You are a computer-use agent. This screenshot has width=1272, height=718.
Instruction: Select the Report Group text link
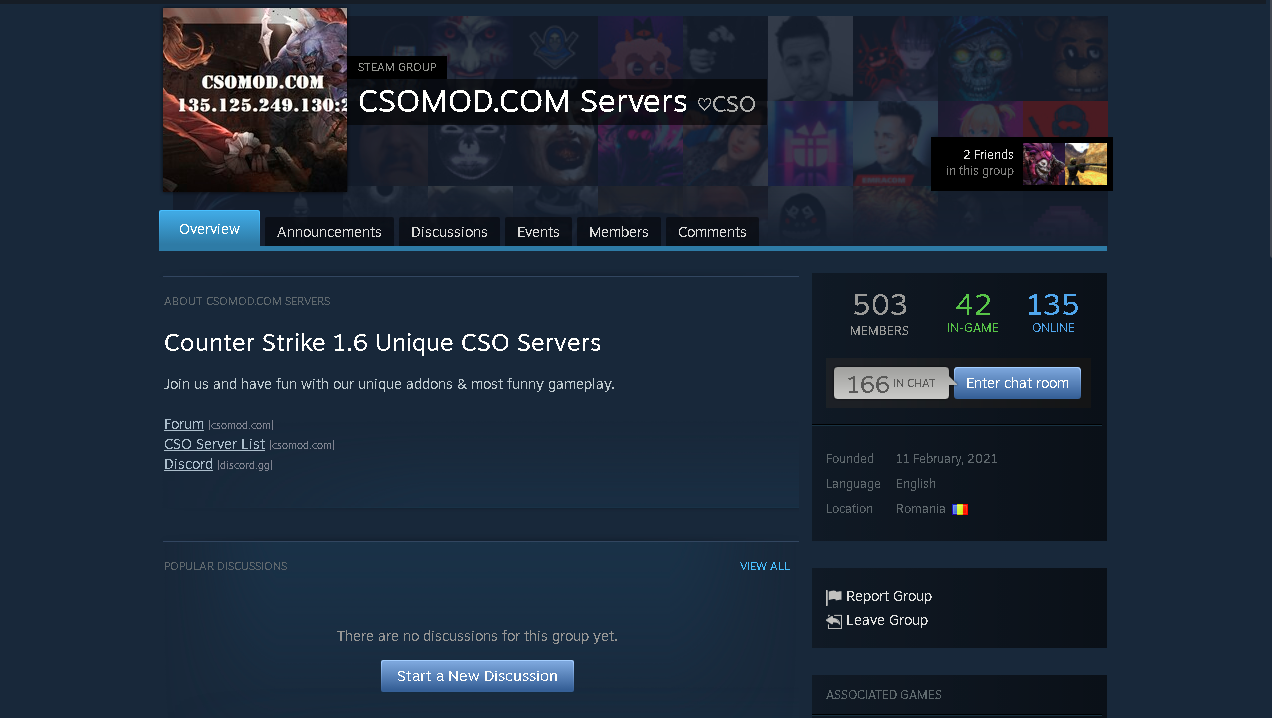pos(889,596)
